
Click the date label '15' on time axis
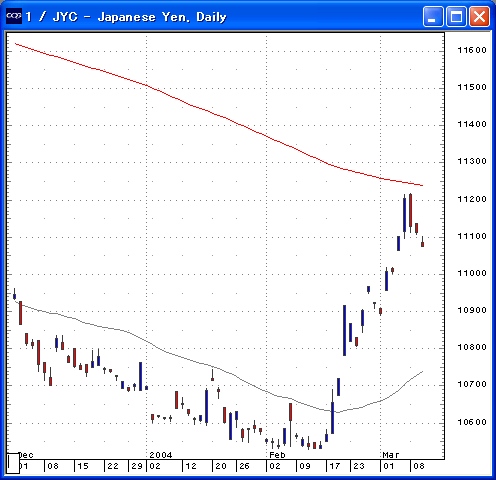pyautogui.click(x=83, y=466)
